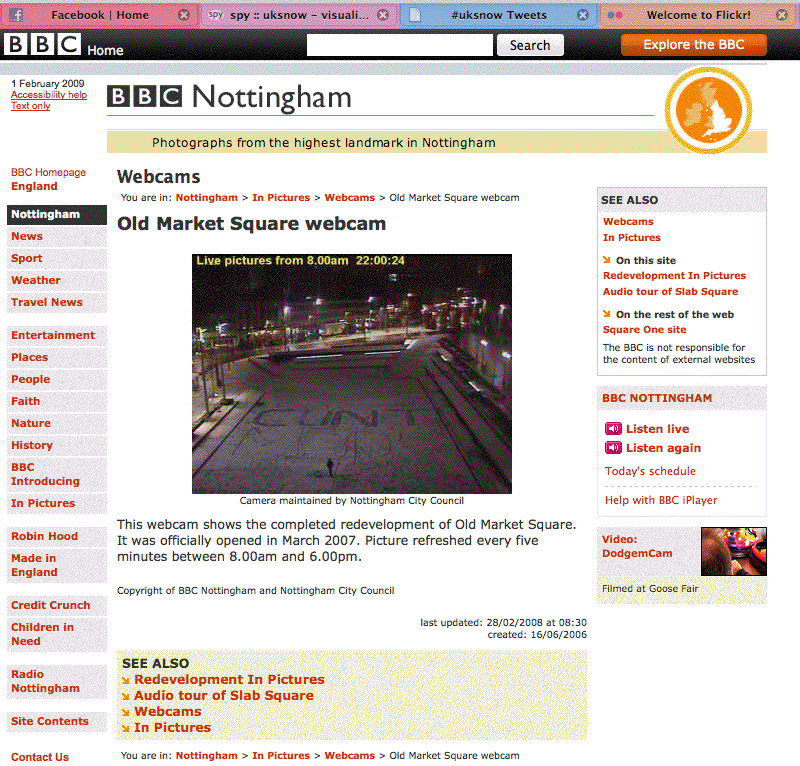Open Credit Crunch in the sidebar
This screenshot has height=766, width=800.
coord(57,605)
